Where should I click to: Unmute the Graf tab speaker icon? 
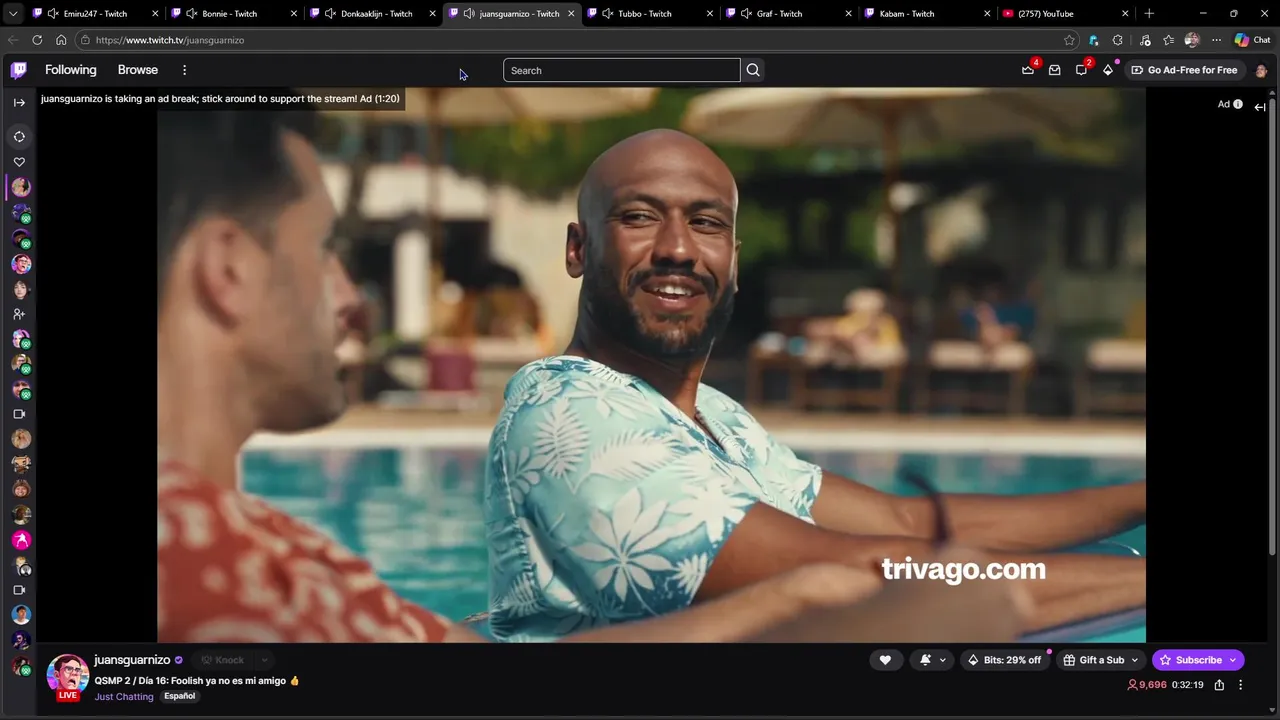click(746, 14)
